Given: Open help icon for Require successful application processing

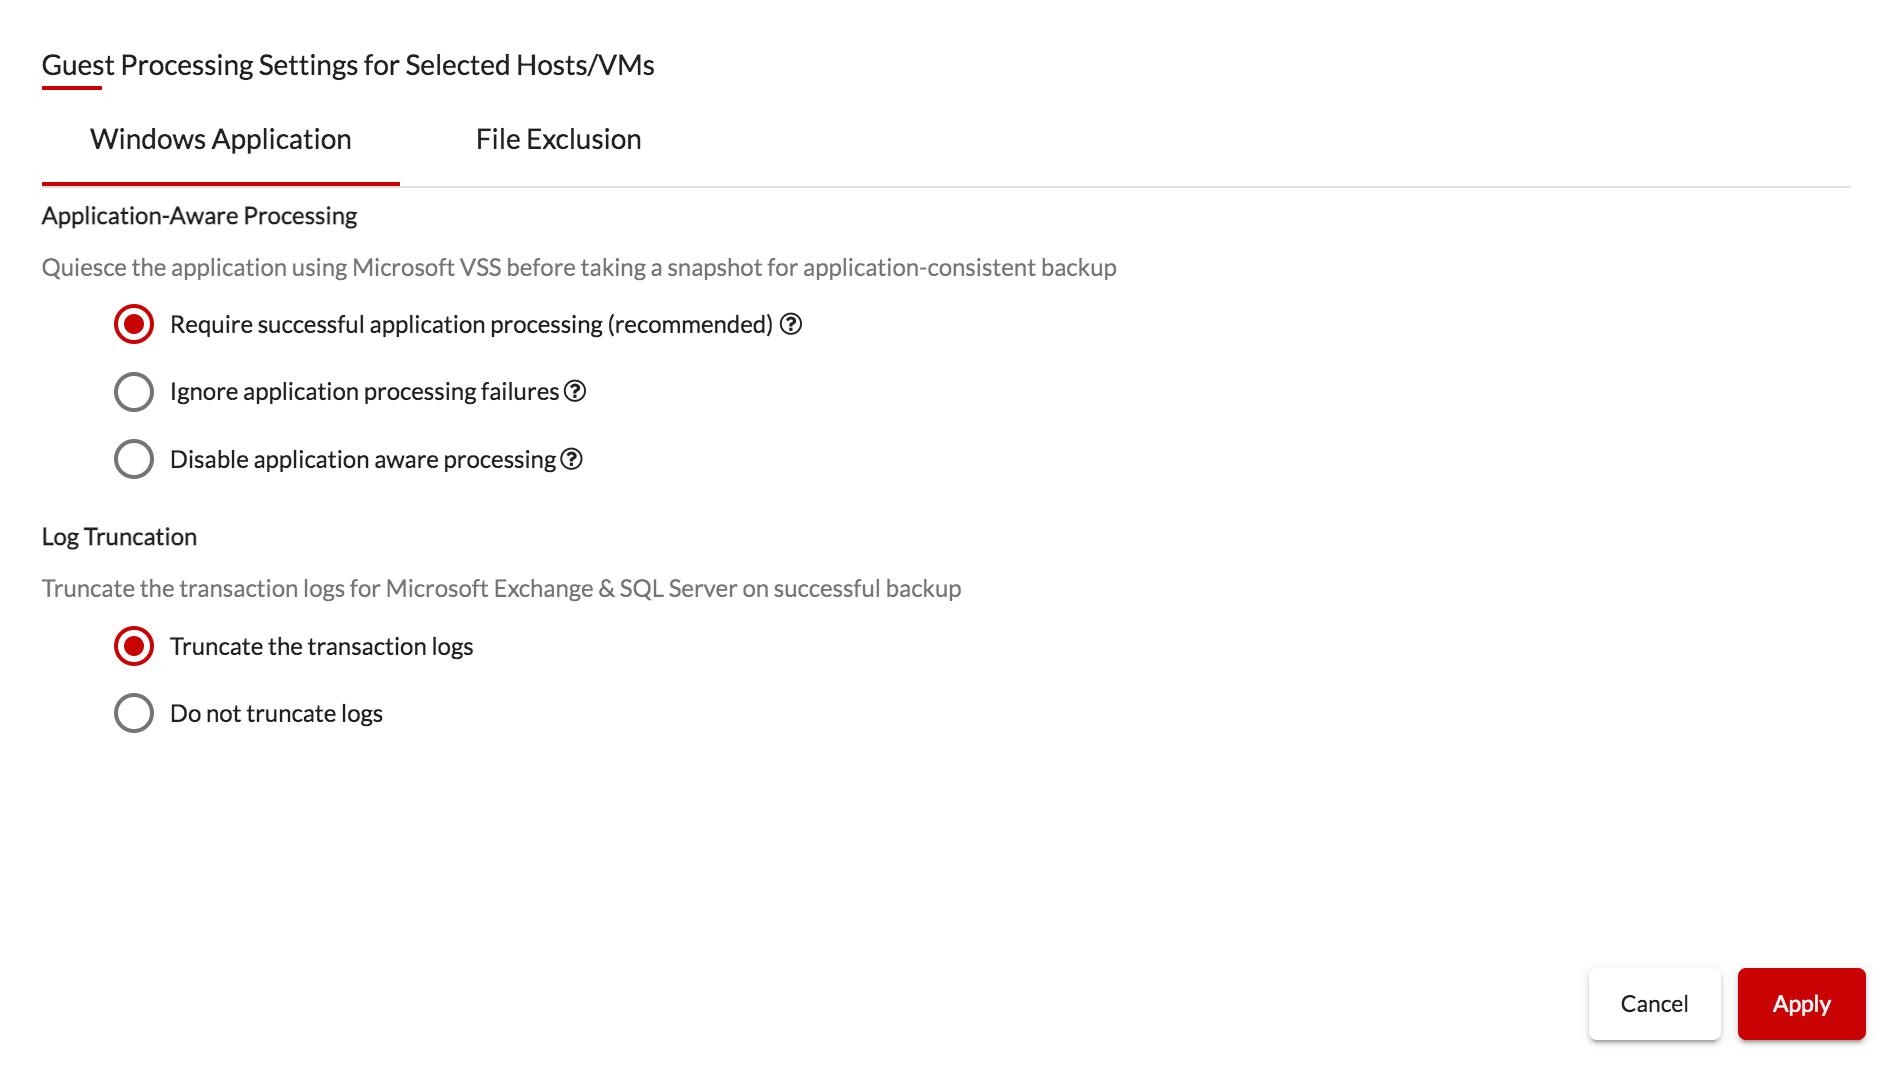Looking at the screenshot, I should (791, 324).
